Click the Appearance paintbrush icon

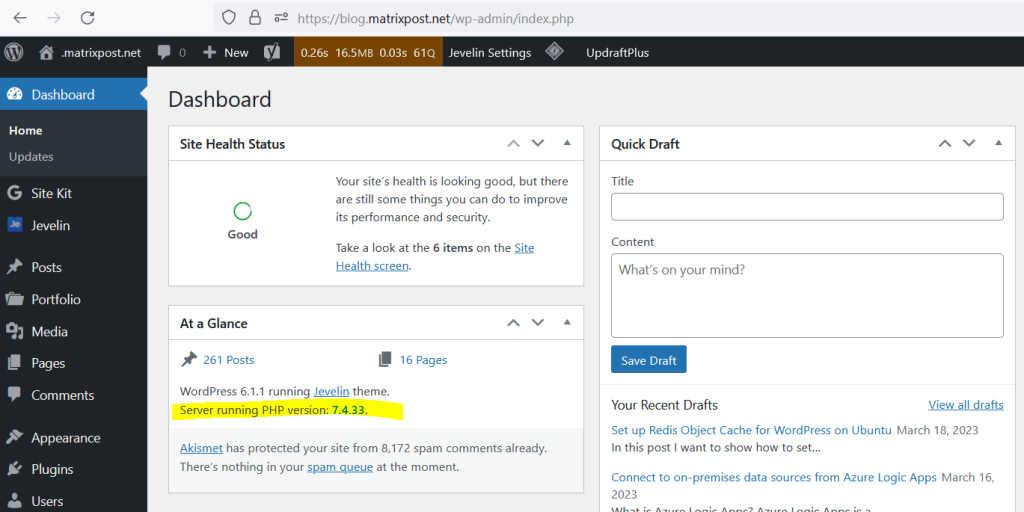point(14,438)
